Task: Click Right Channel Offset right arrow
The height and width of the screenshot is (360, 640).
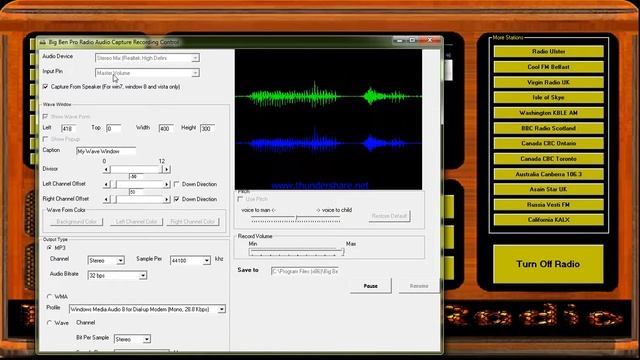Action: click(166, 200)
